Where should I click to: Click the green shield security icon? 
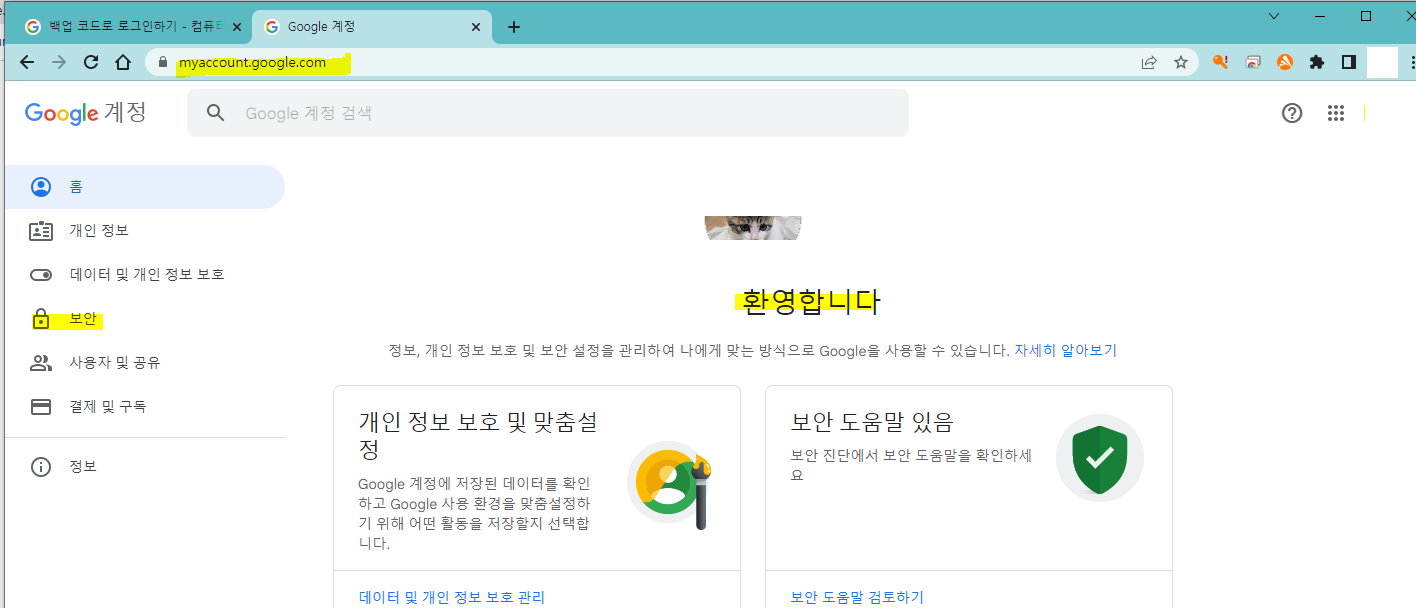1100,458
